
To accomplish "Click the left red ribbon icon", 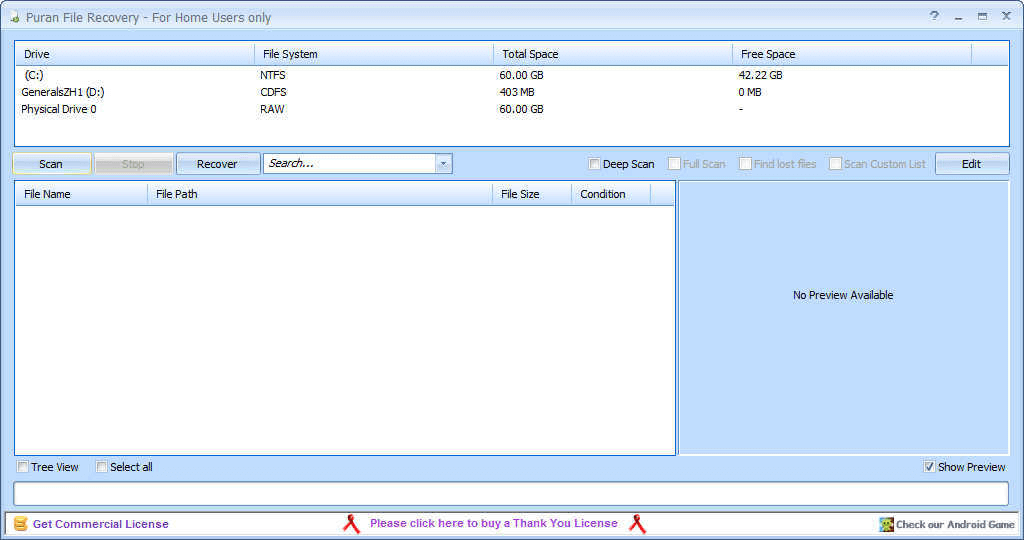I will click(351, 524).
